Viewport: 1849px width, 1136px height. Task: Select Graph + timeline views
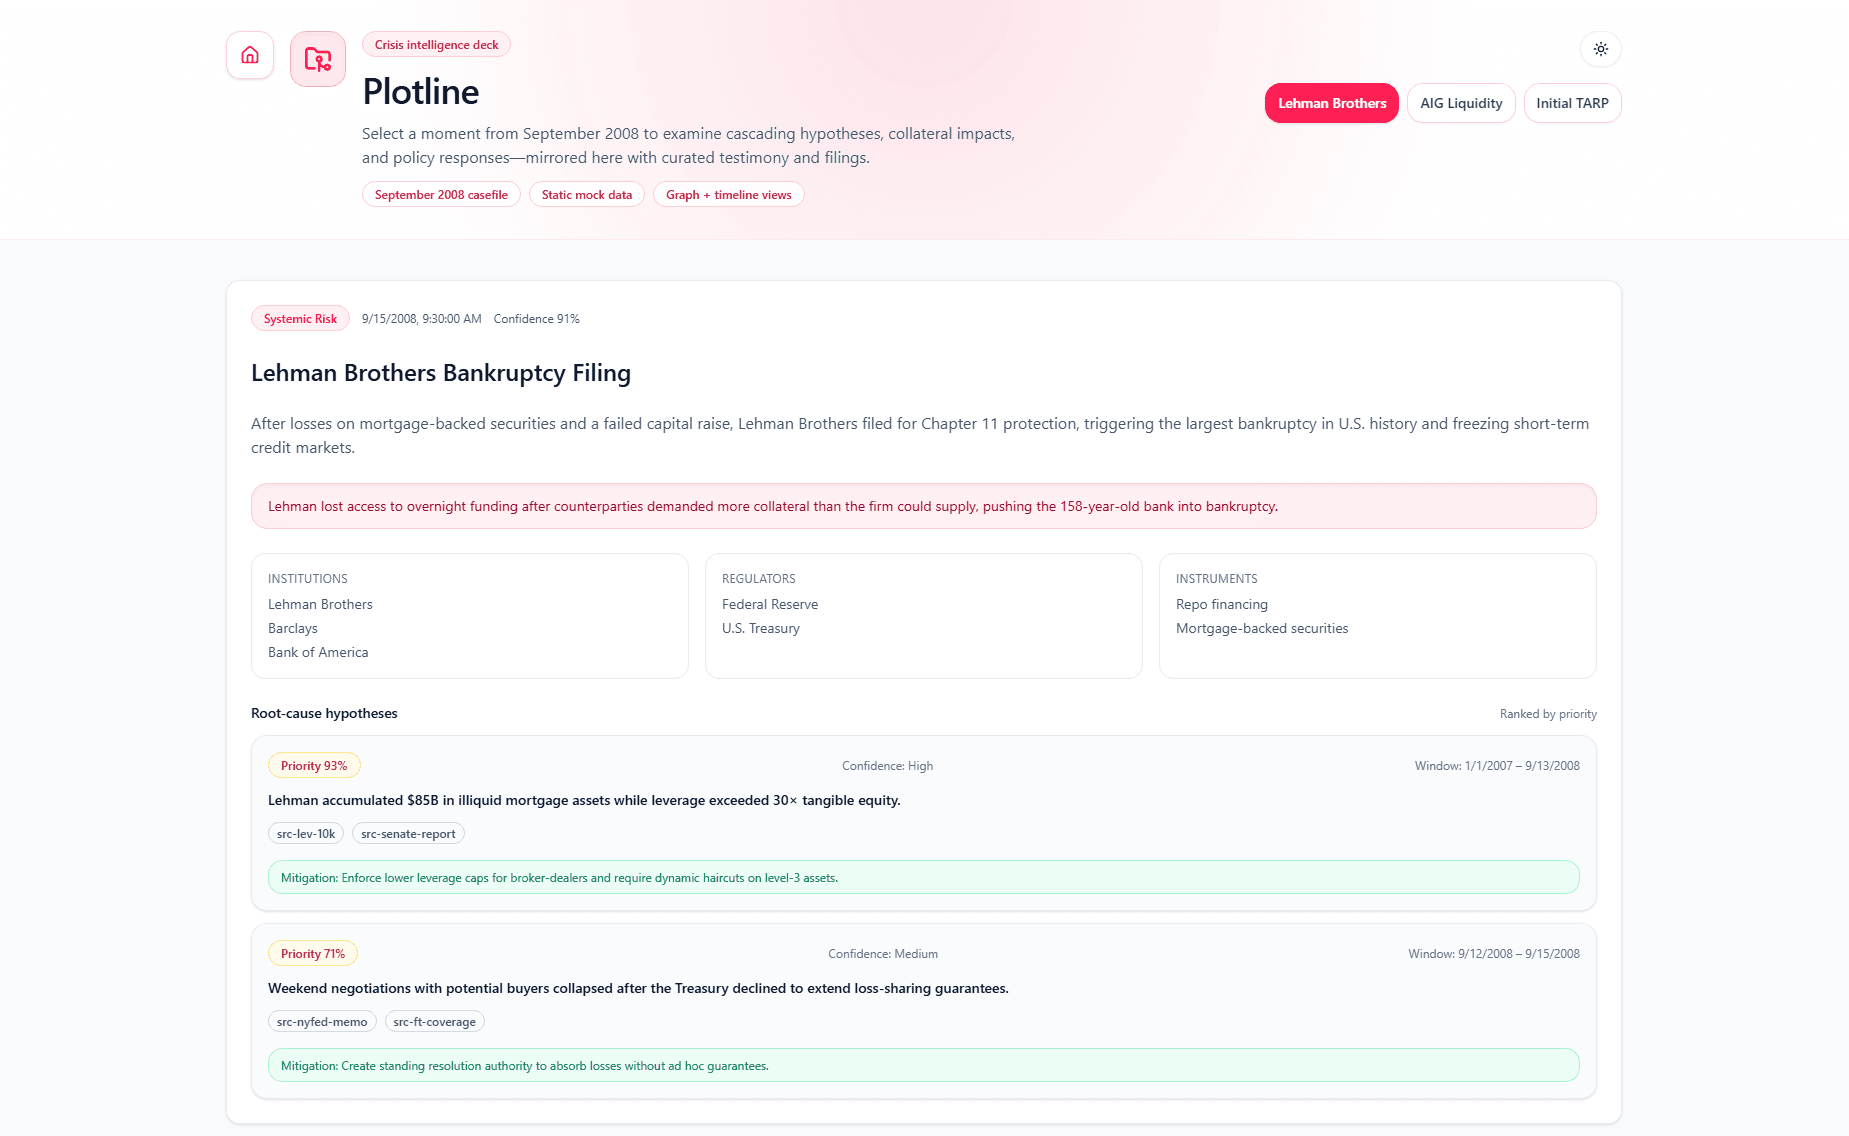pos(728,194)
